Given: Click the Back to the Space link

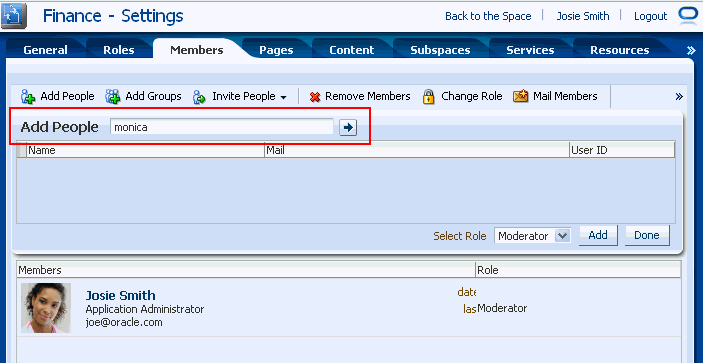Looking at the screenshot, I should click(488, 16).
